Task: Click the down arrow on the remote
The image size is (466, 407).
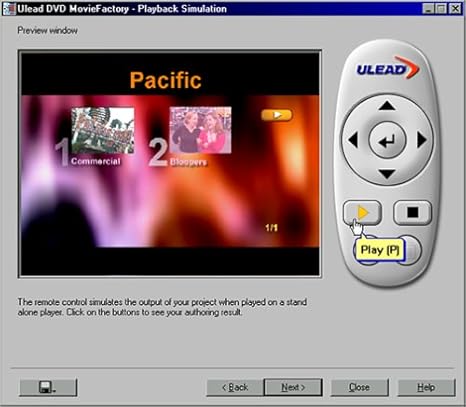Action: 387,174
